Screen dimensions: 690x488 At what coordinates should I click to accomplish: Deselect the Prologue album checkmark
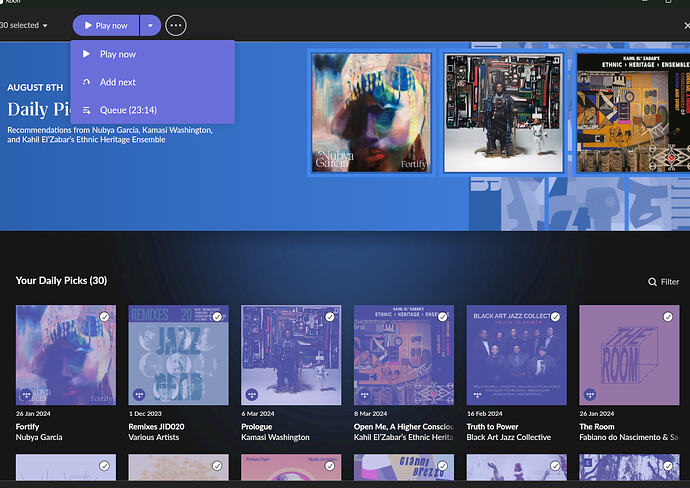pos(330,317)
